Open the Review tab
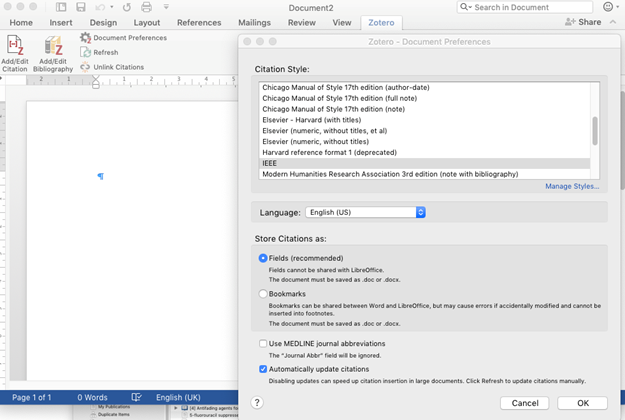Viewport: 625px width, 420px height. click(302, 23)
